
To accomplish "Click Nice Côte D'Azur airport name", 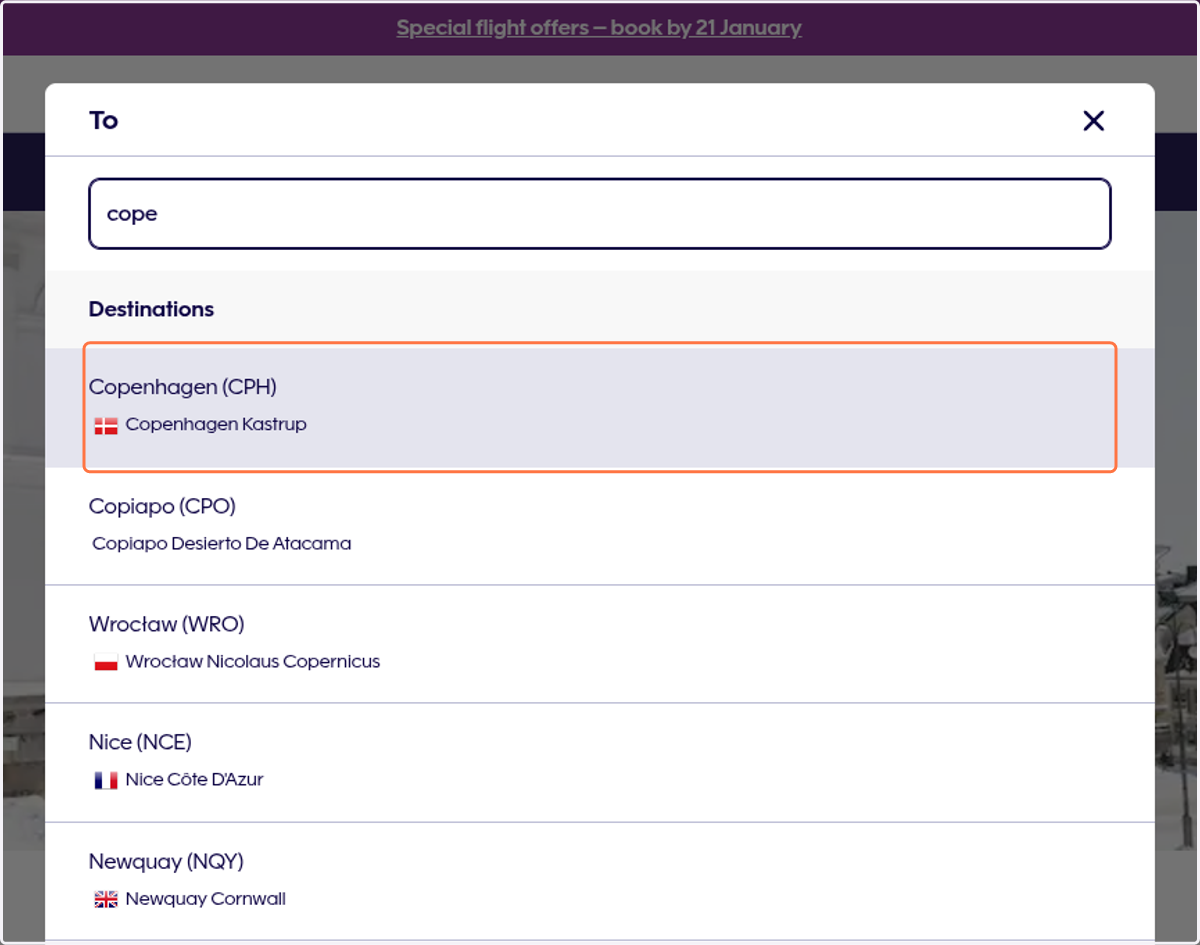I will pos(194,780).
